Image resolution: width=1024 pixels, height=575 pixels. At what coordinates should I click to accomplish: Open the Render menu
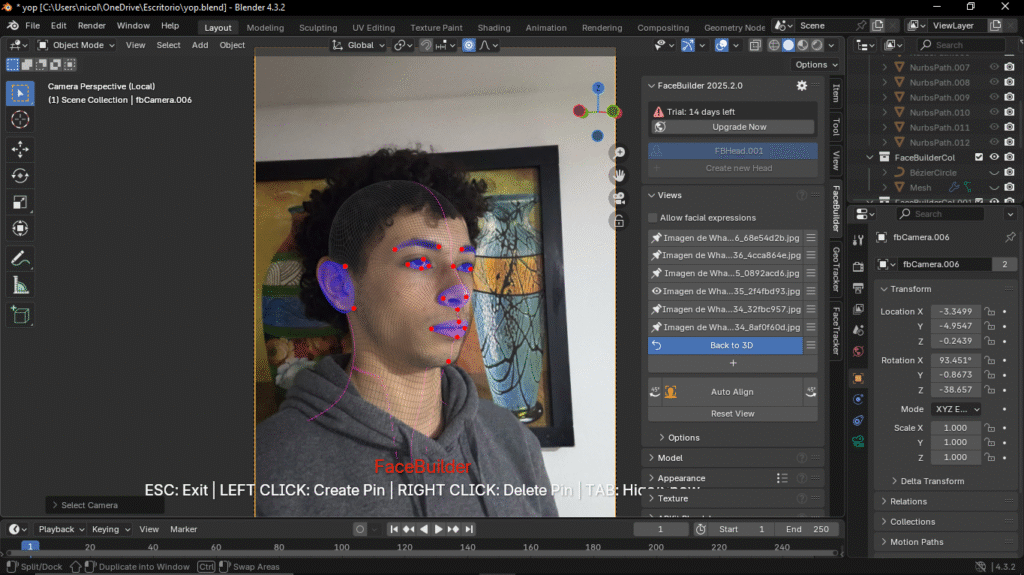point(91,25)
